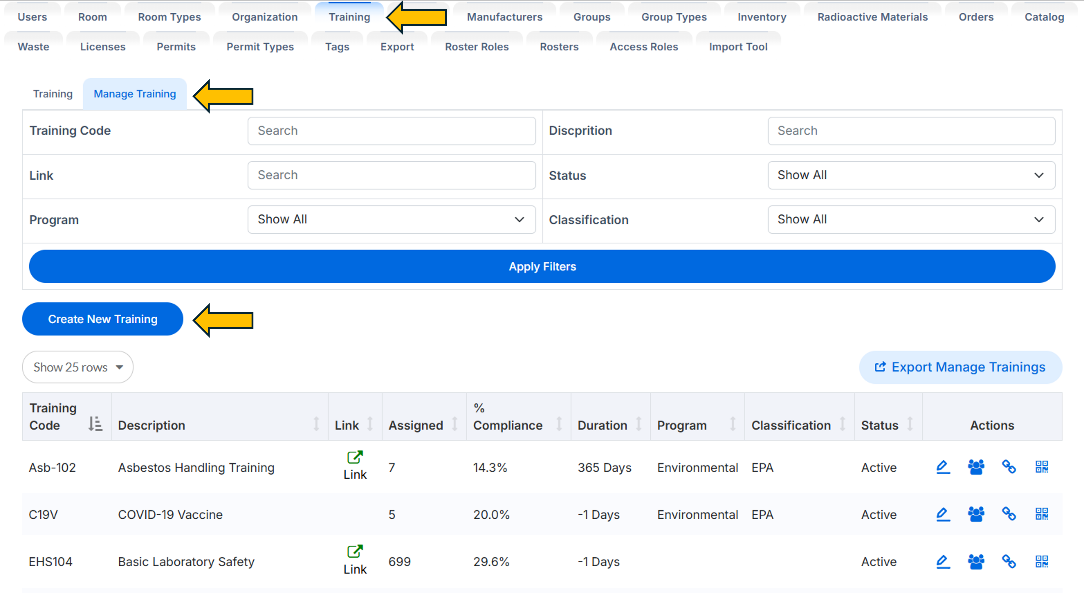
Task: Edit the COVID-19 Vaccine training
Action: coord(942,514)
